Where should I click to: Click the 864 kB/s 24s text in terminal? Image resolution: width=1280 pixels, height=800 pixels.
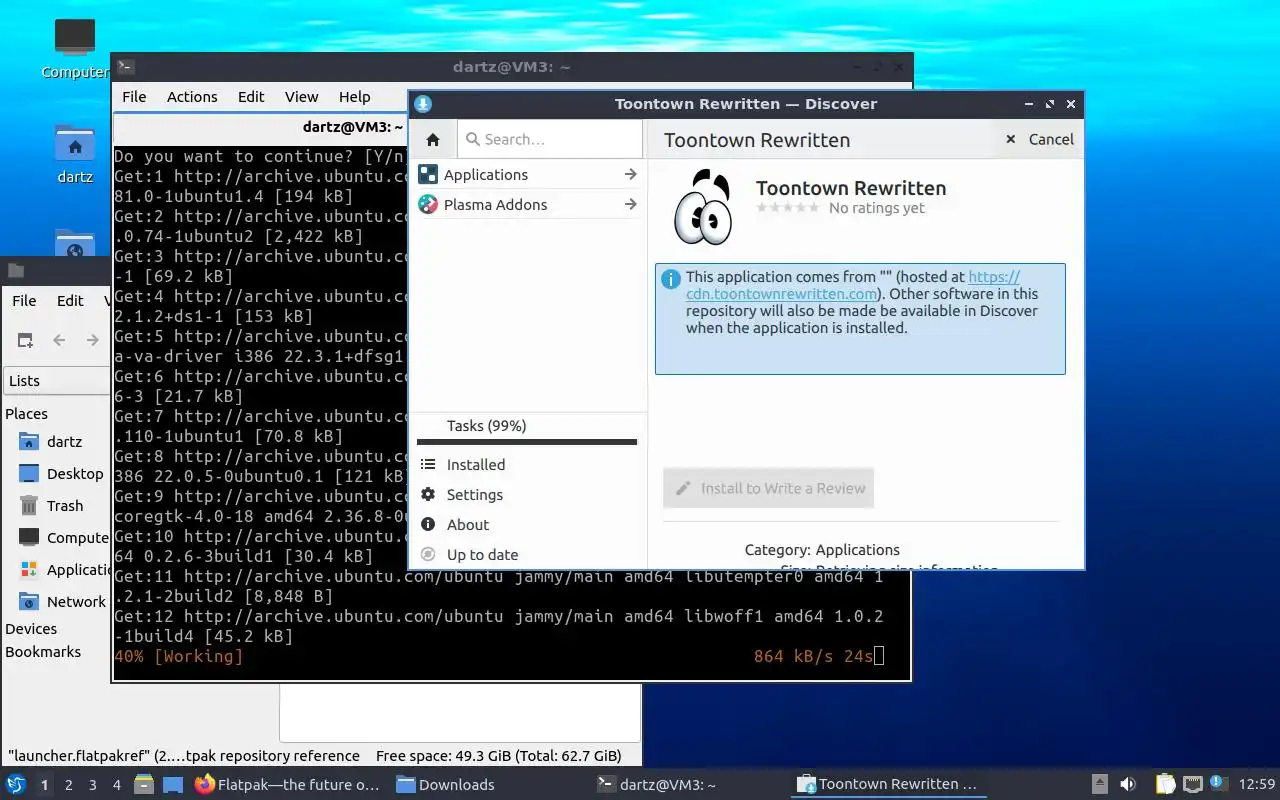tap(813, 656)
